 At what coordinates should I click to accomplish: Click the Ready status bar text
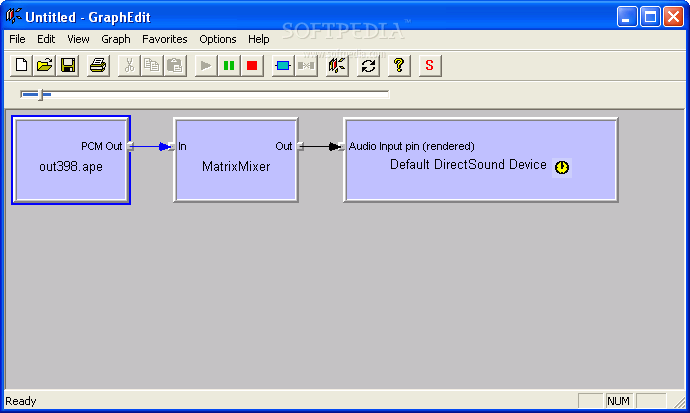click(x=21, y=401)
